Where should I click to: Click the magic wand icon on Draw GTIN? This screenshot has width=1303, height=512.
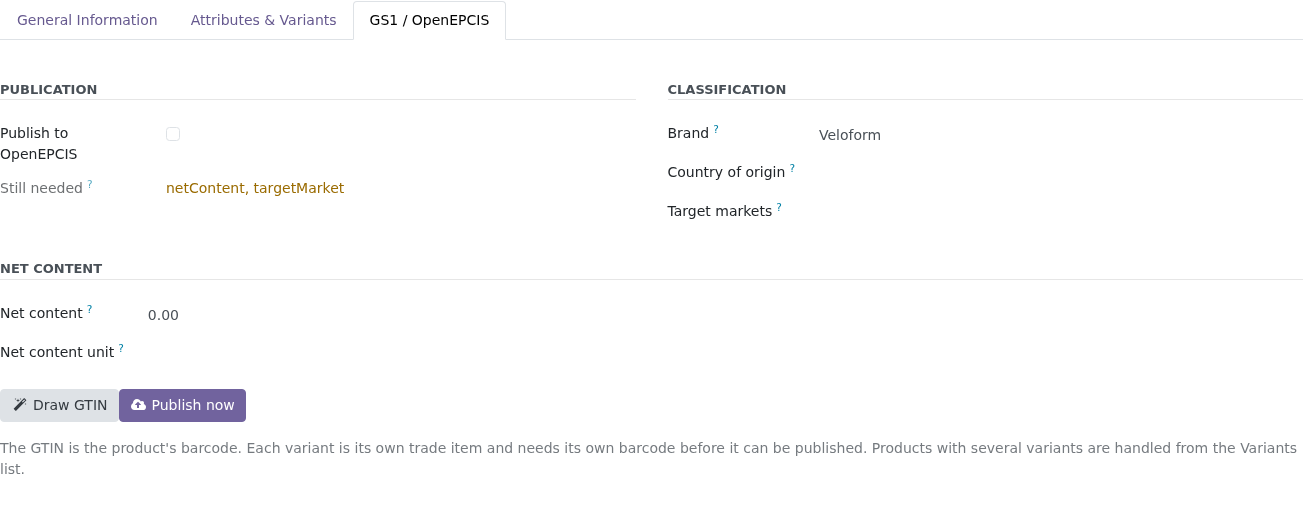pyautogui.click(x=20, y=405)
